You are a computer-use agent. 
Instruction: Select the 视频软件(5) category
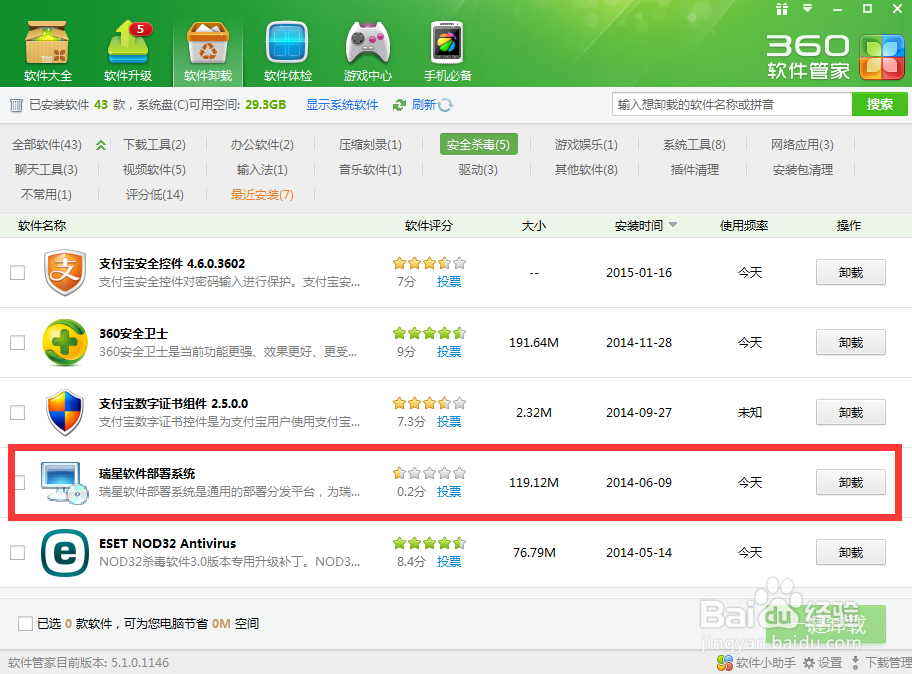click(154, 170)
